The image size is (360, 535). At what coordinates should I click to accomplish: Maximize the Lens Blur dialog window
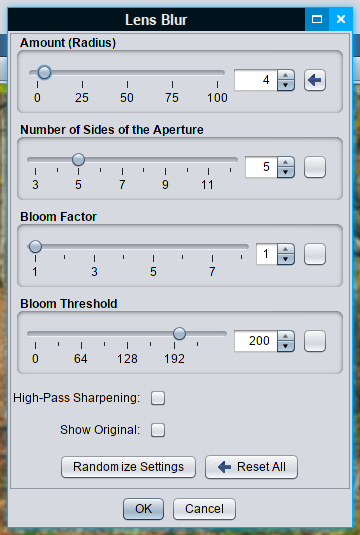pos(317,19)
